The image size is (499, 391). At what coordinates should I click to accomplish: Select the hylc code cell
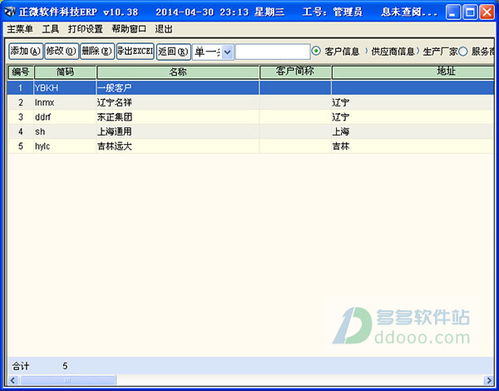pyautogui.click(x=65, y=146)
